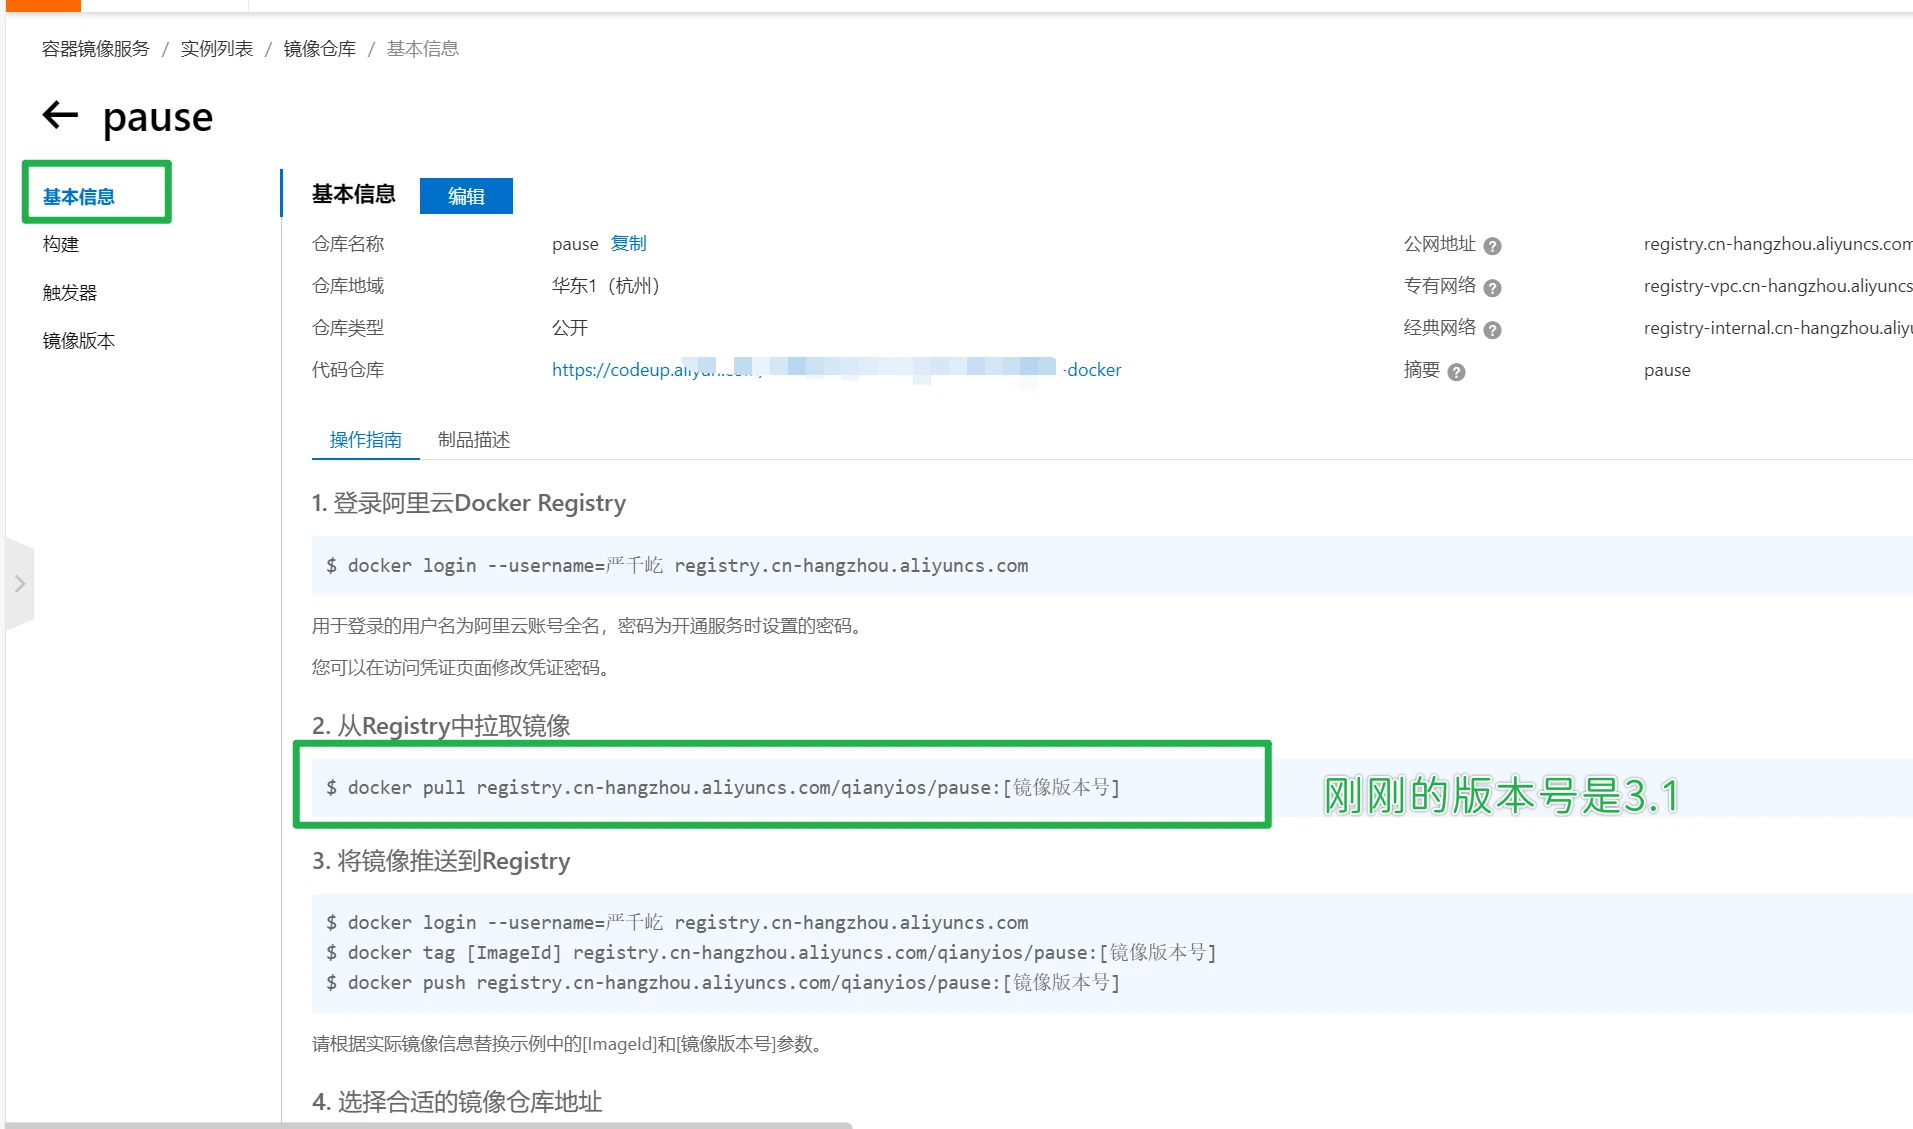
Task: Go to 实例列表 breadcrumb
Action: click(x=216, y=49)
